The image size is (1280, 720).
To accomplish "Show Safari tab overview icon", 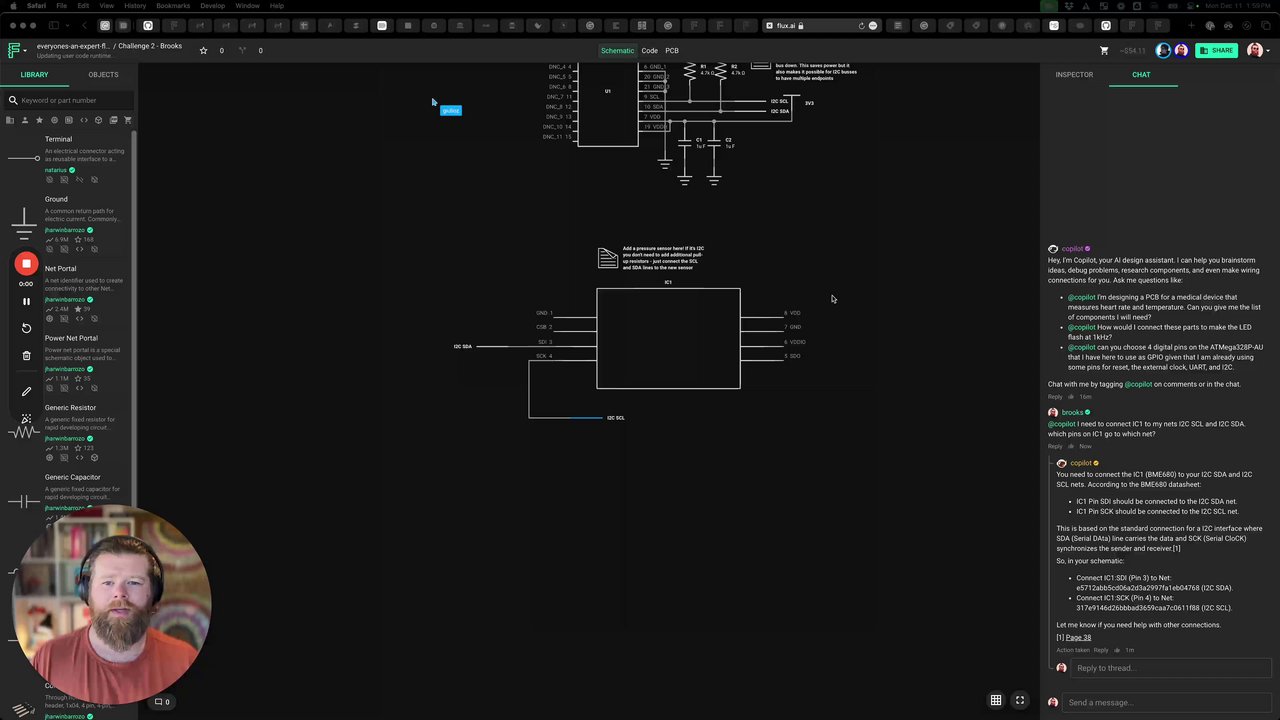I will (1268, 25).
